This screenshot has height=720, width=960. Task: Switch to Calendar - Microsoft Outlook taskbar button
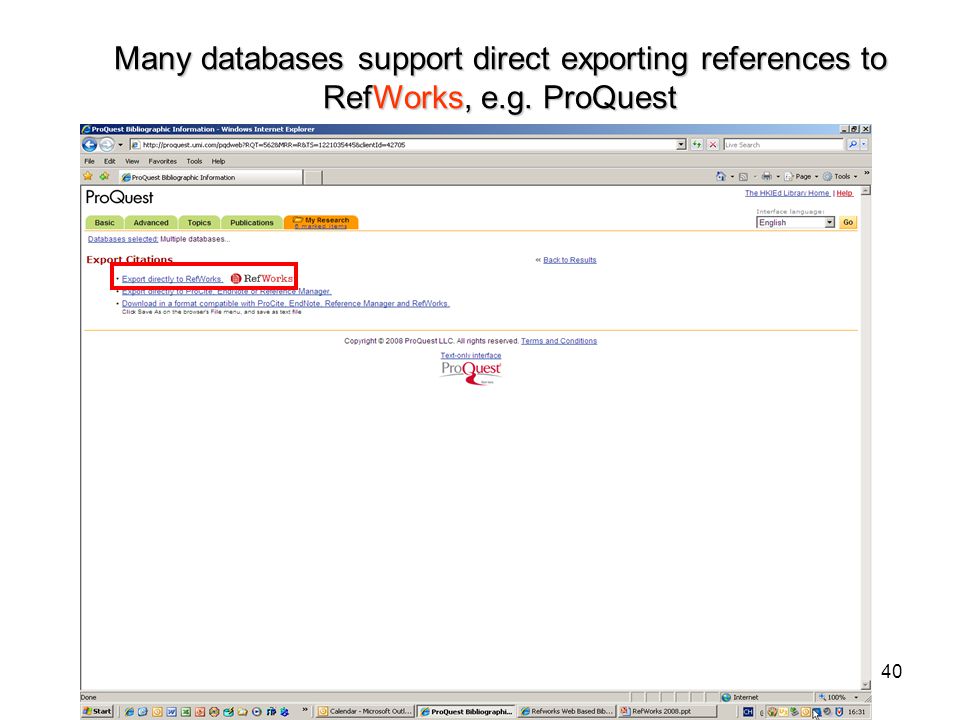tap(365, 711)
